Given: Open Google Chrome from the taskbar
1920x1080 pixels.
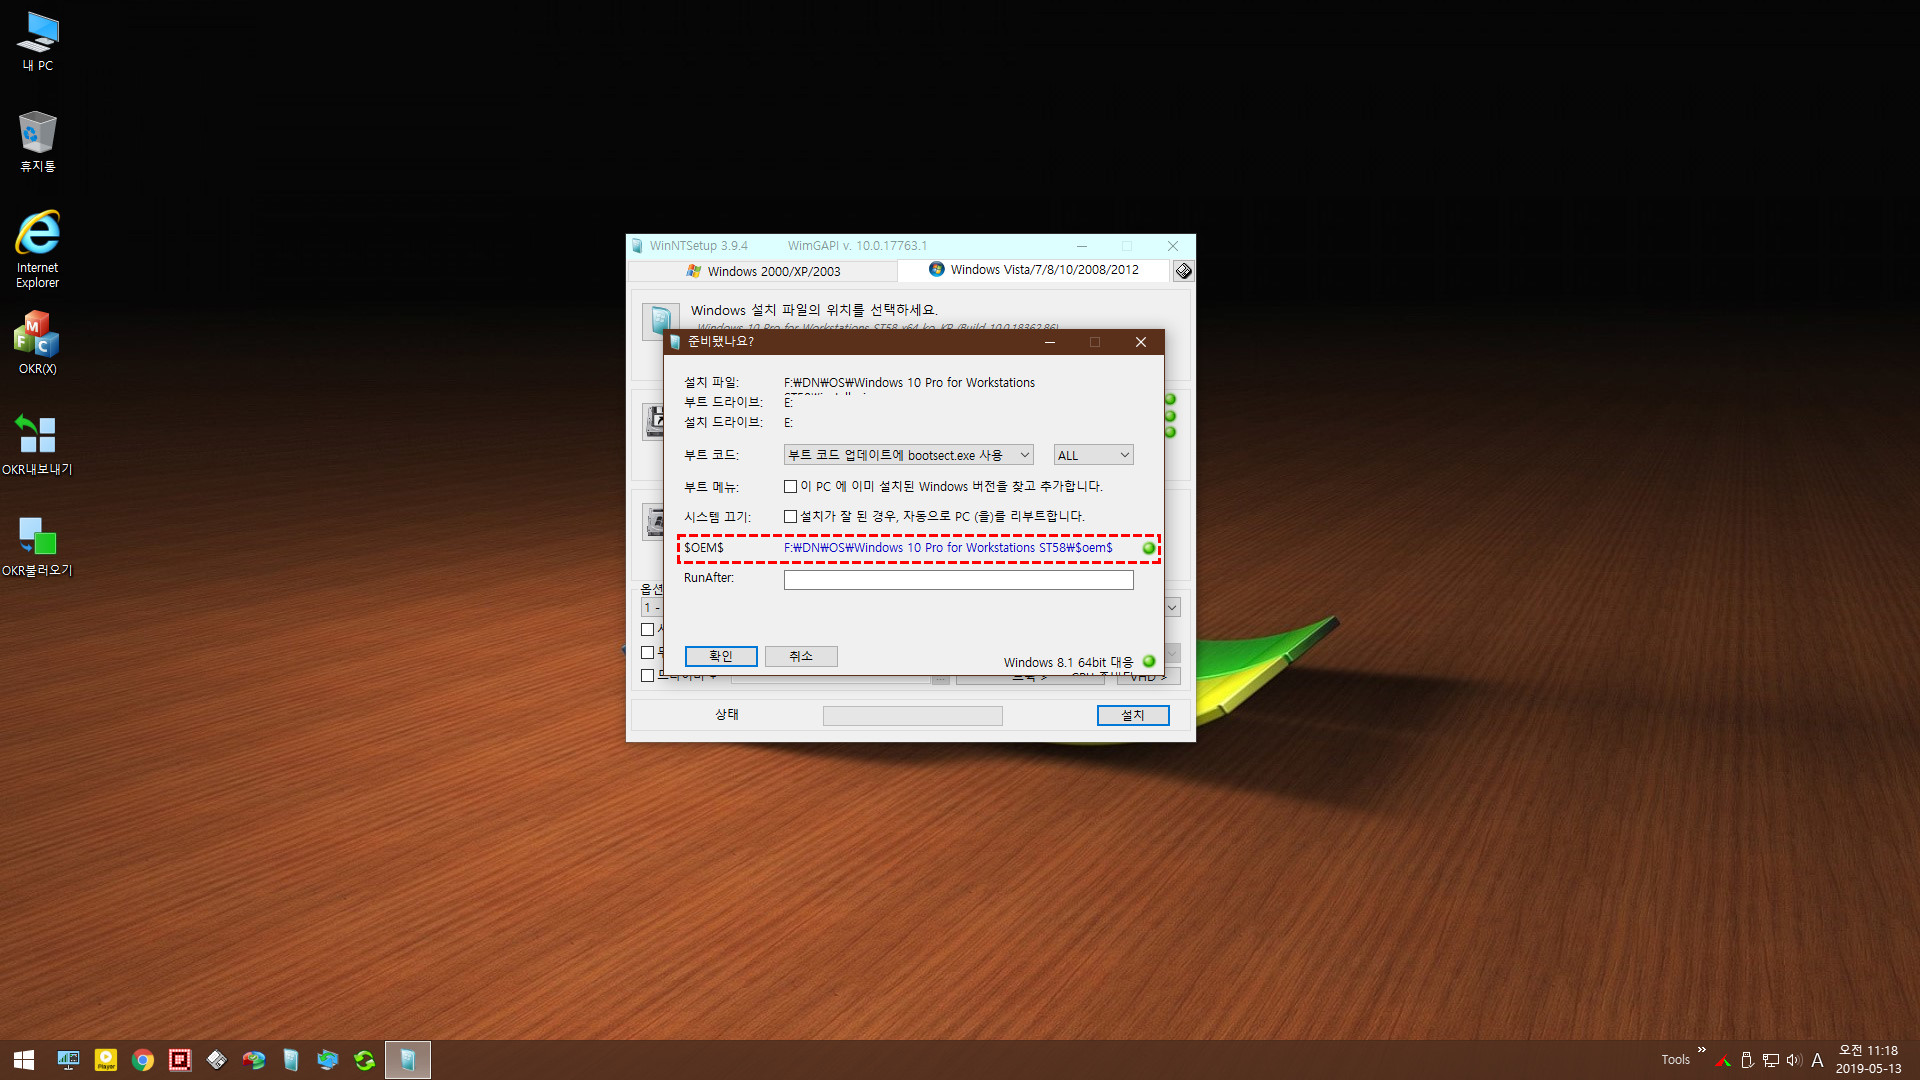Looking at the screenshot, I should tap(143, 1060).
